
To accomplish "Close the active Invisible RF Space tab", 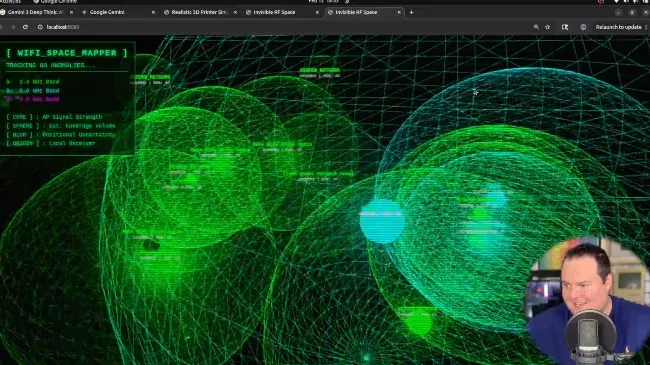I will (399, 12).
